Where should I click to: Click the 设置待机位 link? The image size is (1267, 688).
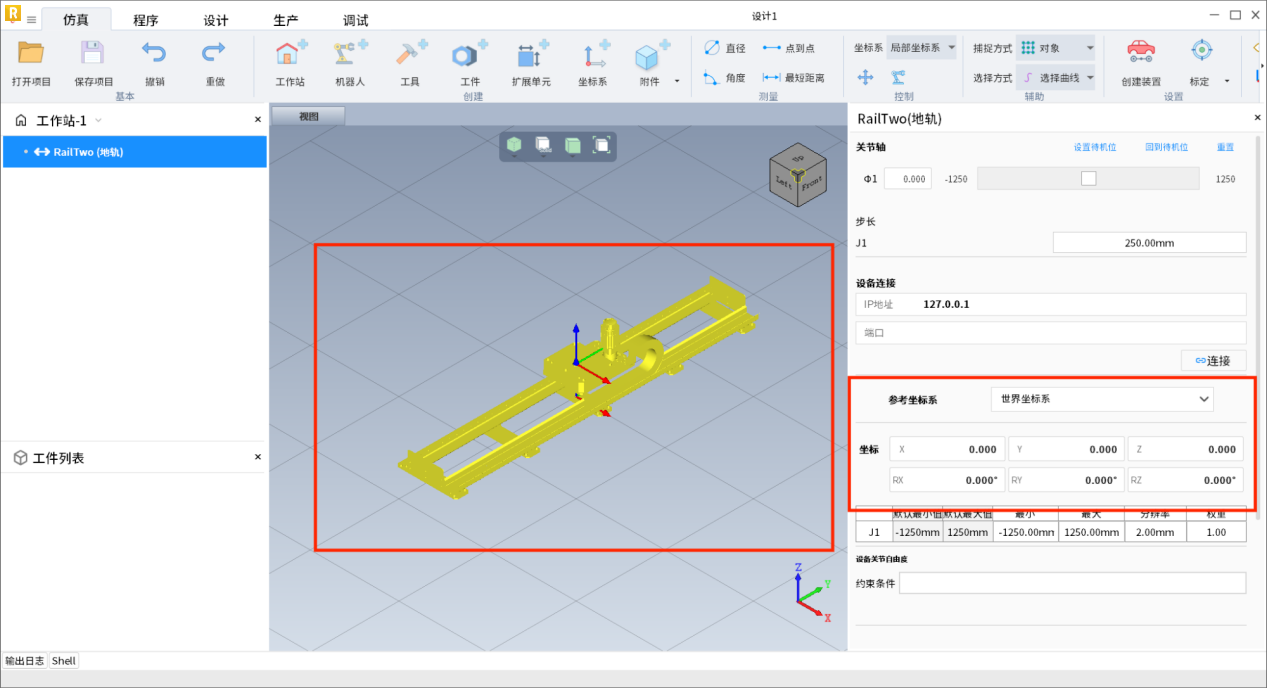[x=1094, y=147]
